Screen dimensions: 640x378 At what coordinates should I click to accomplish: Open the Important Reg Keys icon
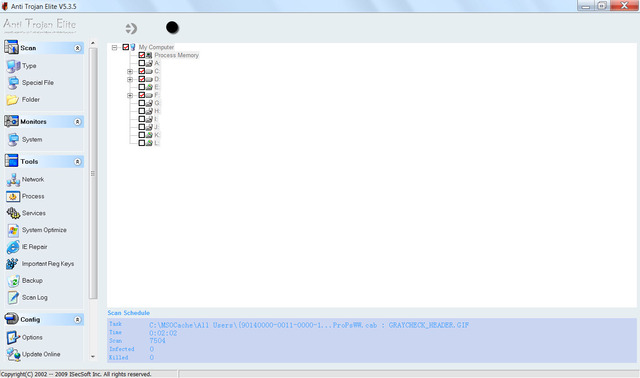tap(12, 264)
